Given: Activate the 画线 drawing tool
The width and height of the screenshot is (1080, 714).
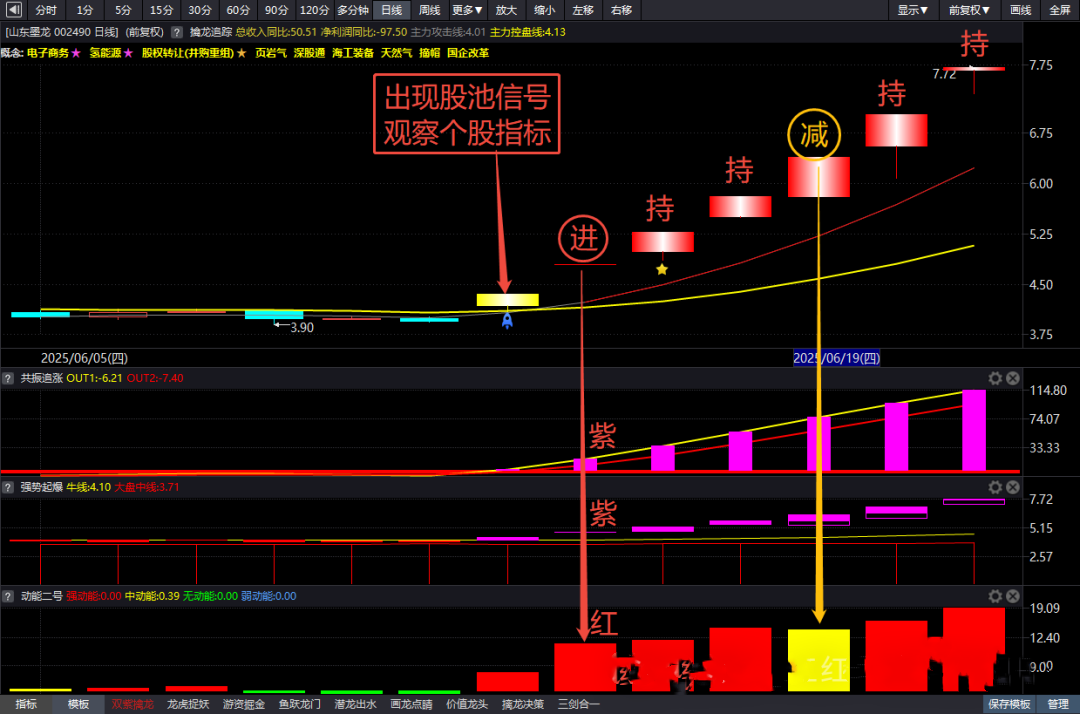Looking at the screenshot, I should [1020, 10].
